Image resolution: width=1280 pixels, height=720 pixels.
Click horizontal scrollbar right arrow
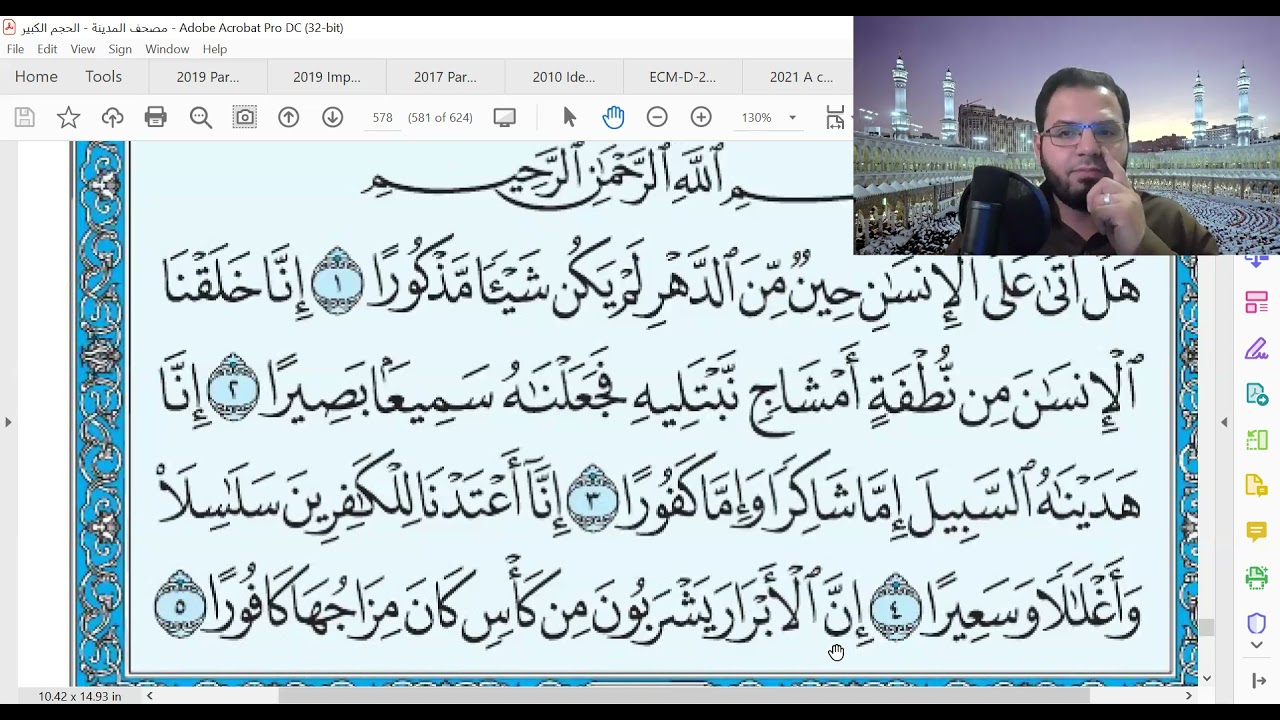(x=1189, y=696)
